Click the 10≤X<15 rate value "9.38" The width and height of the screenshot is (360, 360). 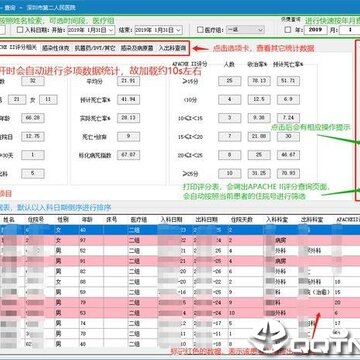[259, 118]
